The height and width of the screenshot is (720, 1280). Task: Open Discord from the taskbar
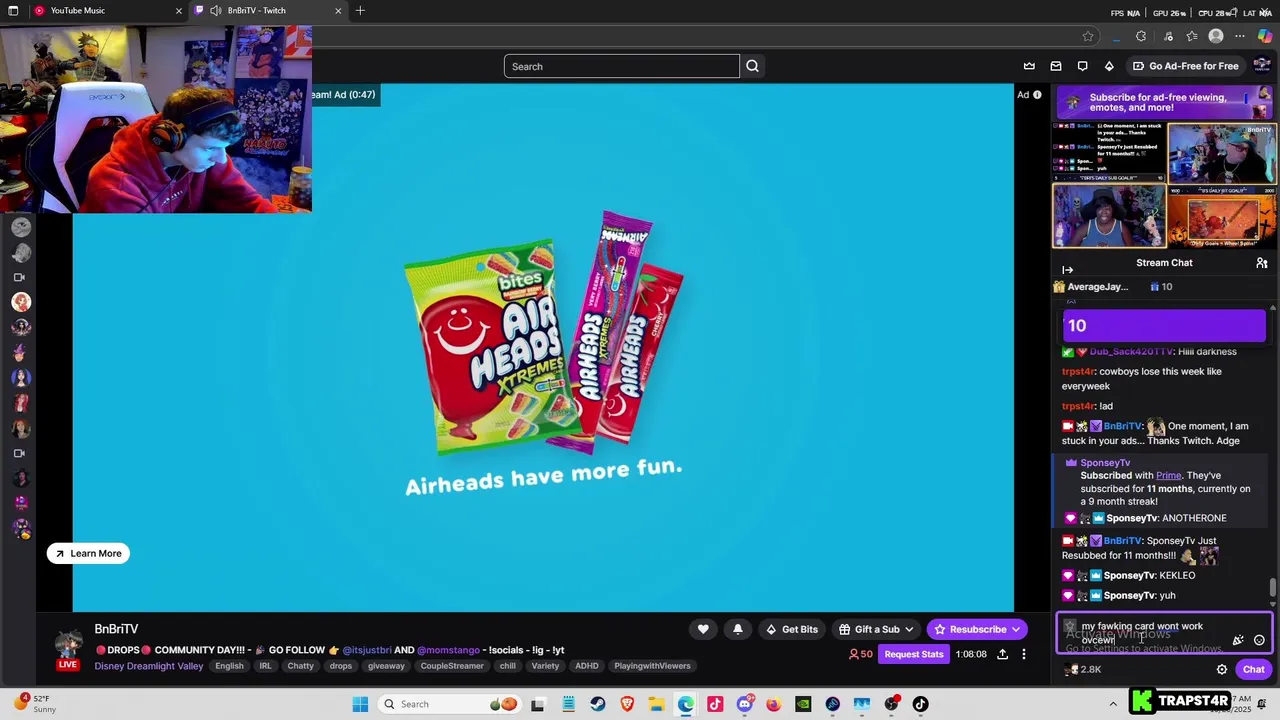click(744, 704)
